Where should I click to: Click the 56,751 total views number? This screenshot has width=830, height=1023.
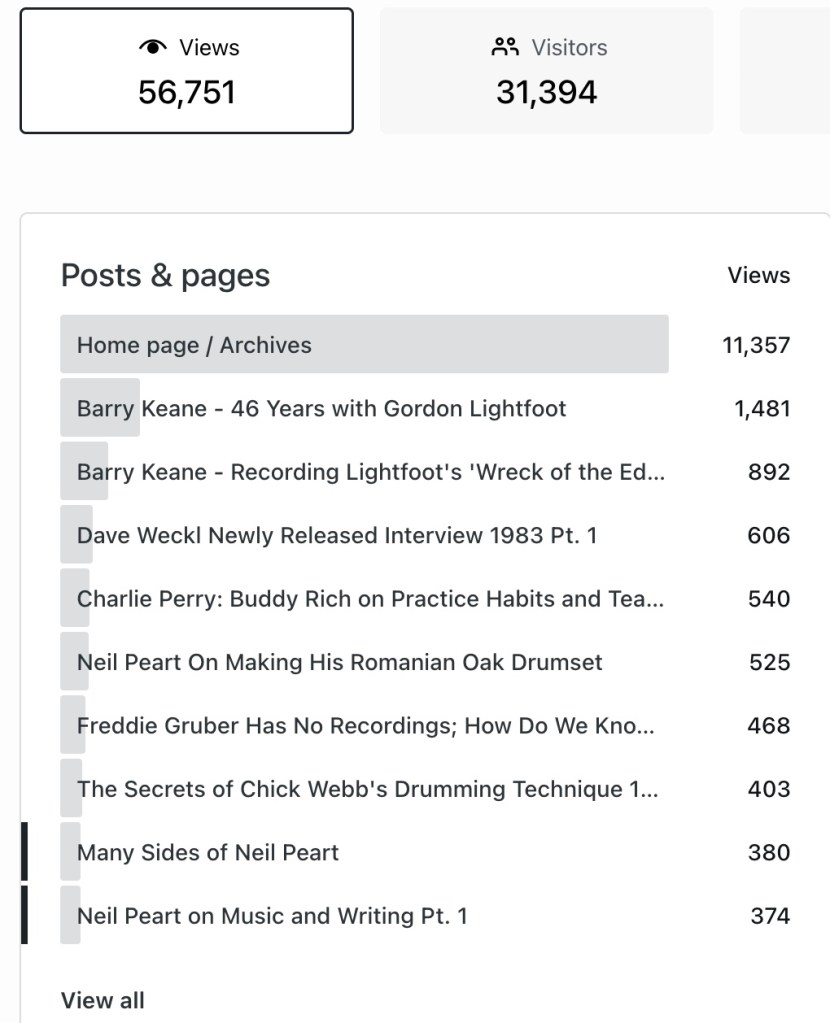point(187,93)
